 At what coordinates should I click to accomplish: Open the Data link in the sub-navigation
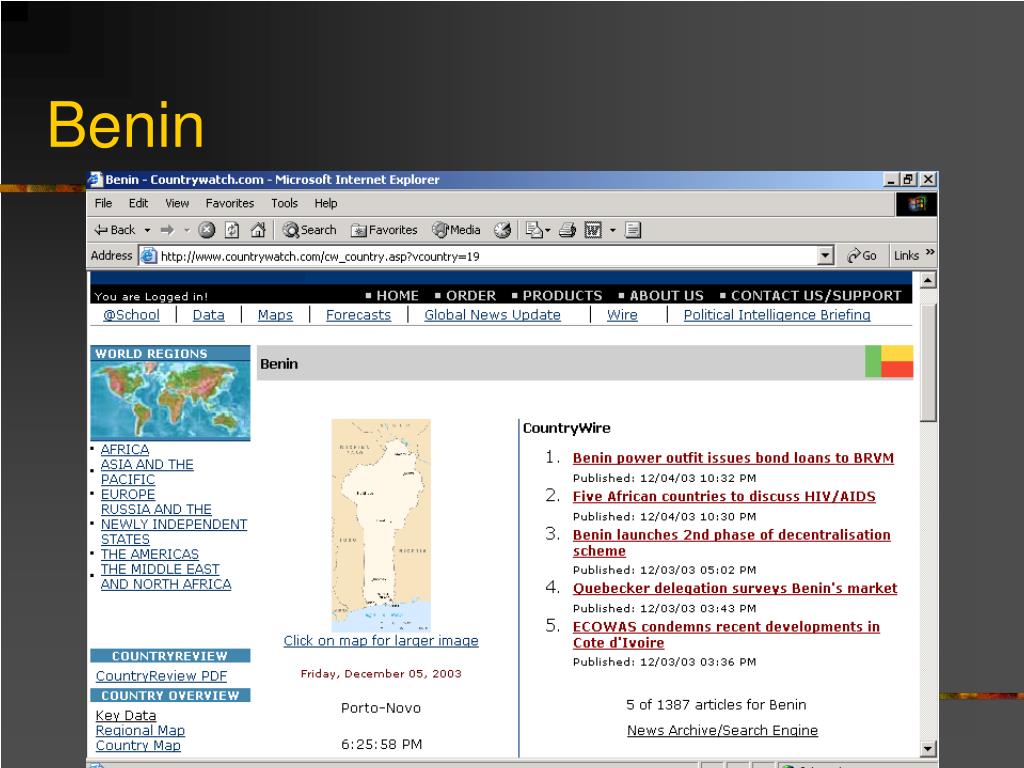(x=208, y=315)
